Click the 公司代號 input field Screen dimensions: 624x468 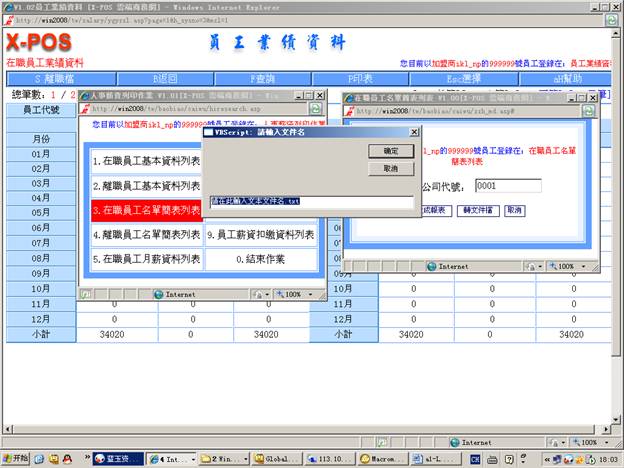[507, 185]
